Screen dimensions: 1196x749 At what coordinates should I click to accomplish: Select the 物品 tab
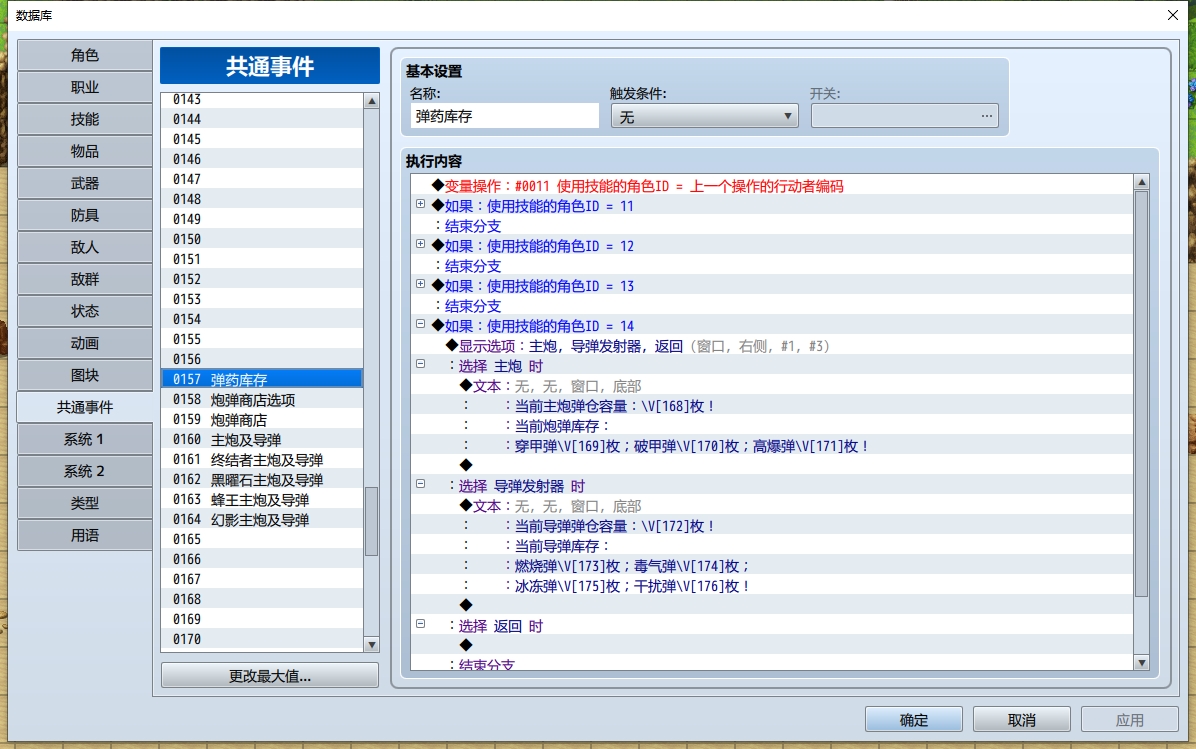coord(85,152)
